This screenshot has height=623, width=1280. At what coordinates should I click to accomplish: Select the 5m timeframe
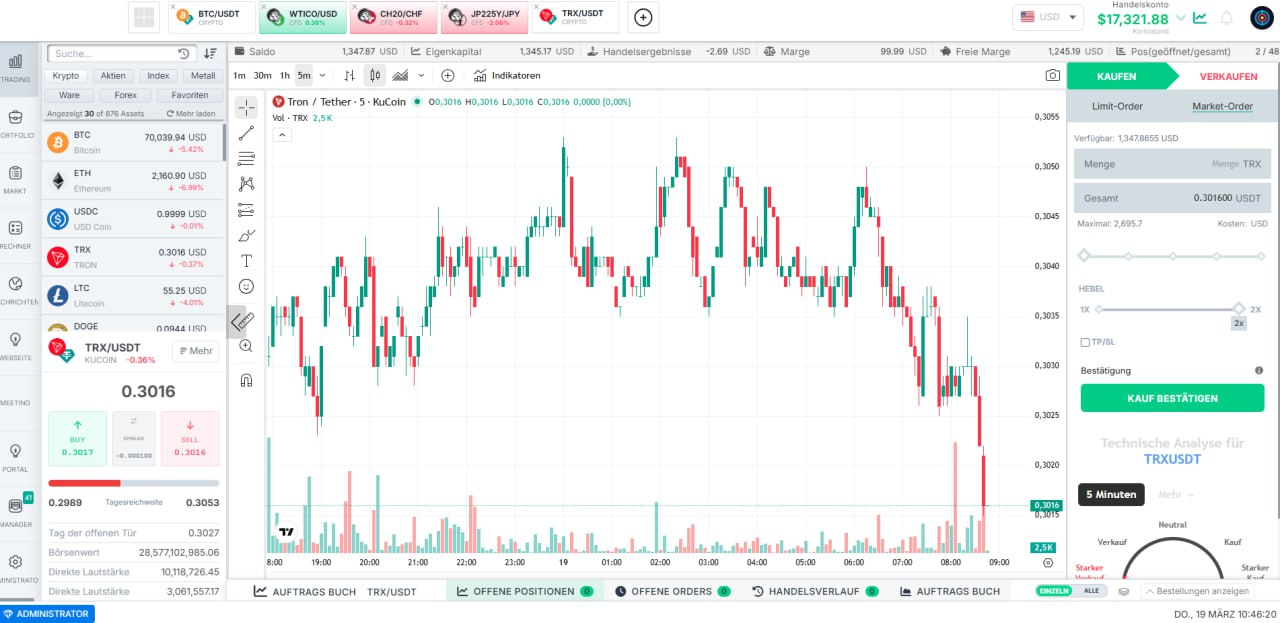point(303,75)
